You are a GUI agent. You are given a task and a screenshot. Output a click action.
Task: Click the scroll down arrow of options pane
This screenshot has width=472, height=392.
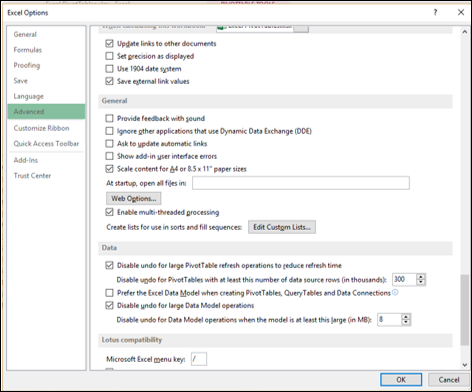point(465,365)
